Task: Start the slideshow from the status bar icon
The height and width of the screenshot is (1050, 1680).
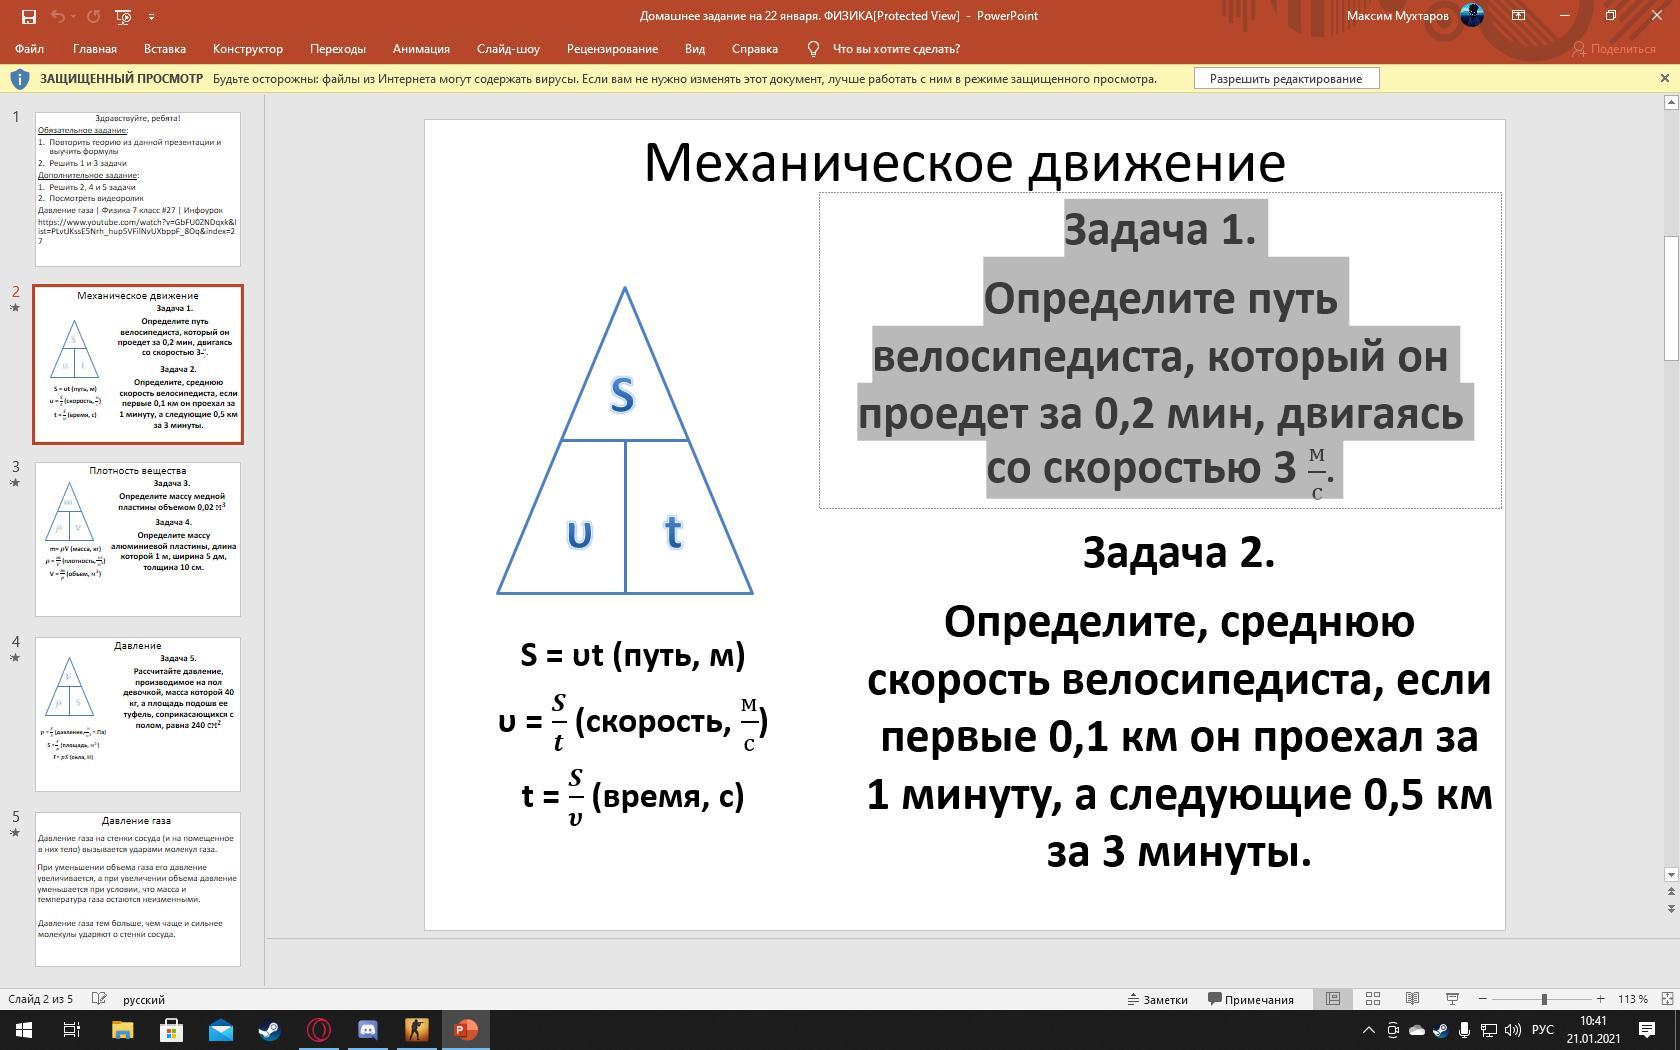Action: tap(1452, 999)
